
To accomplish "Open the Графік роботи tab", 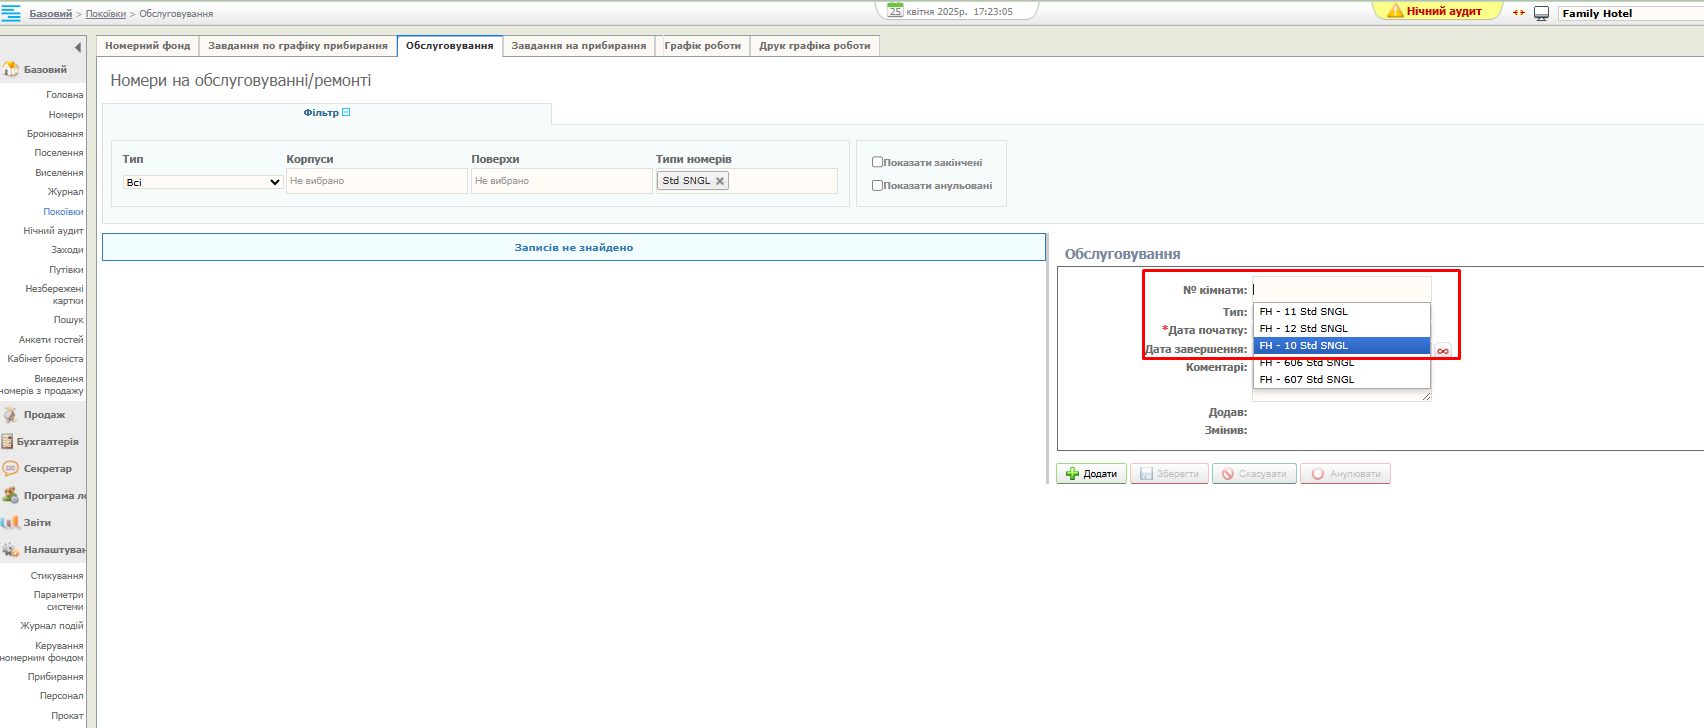I will (x=702, y=46).
